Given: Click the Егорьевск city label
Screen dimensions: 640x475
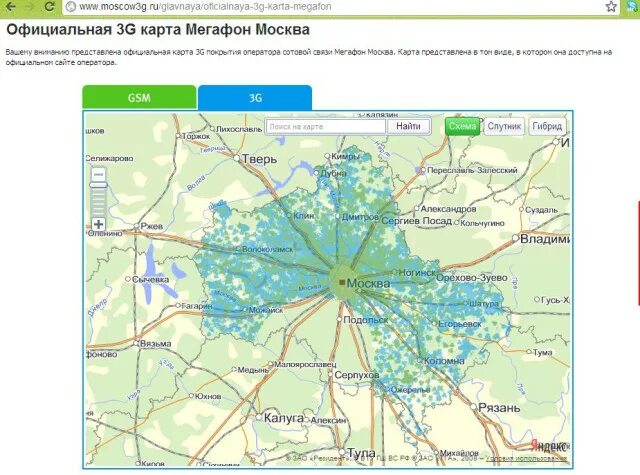Looking at the screenshot, I should click(460, 324).
